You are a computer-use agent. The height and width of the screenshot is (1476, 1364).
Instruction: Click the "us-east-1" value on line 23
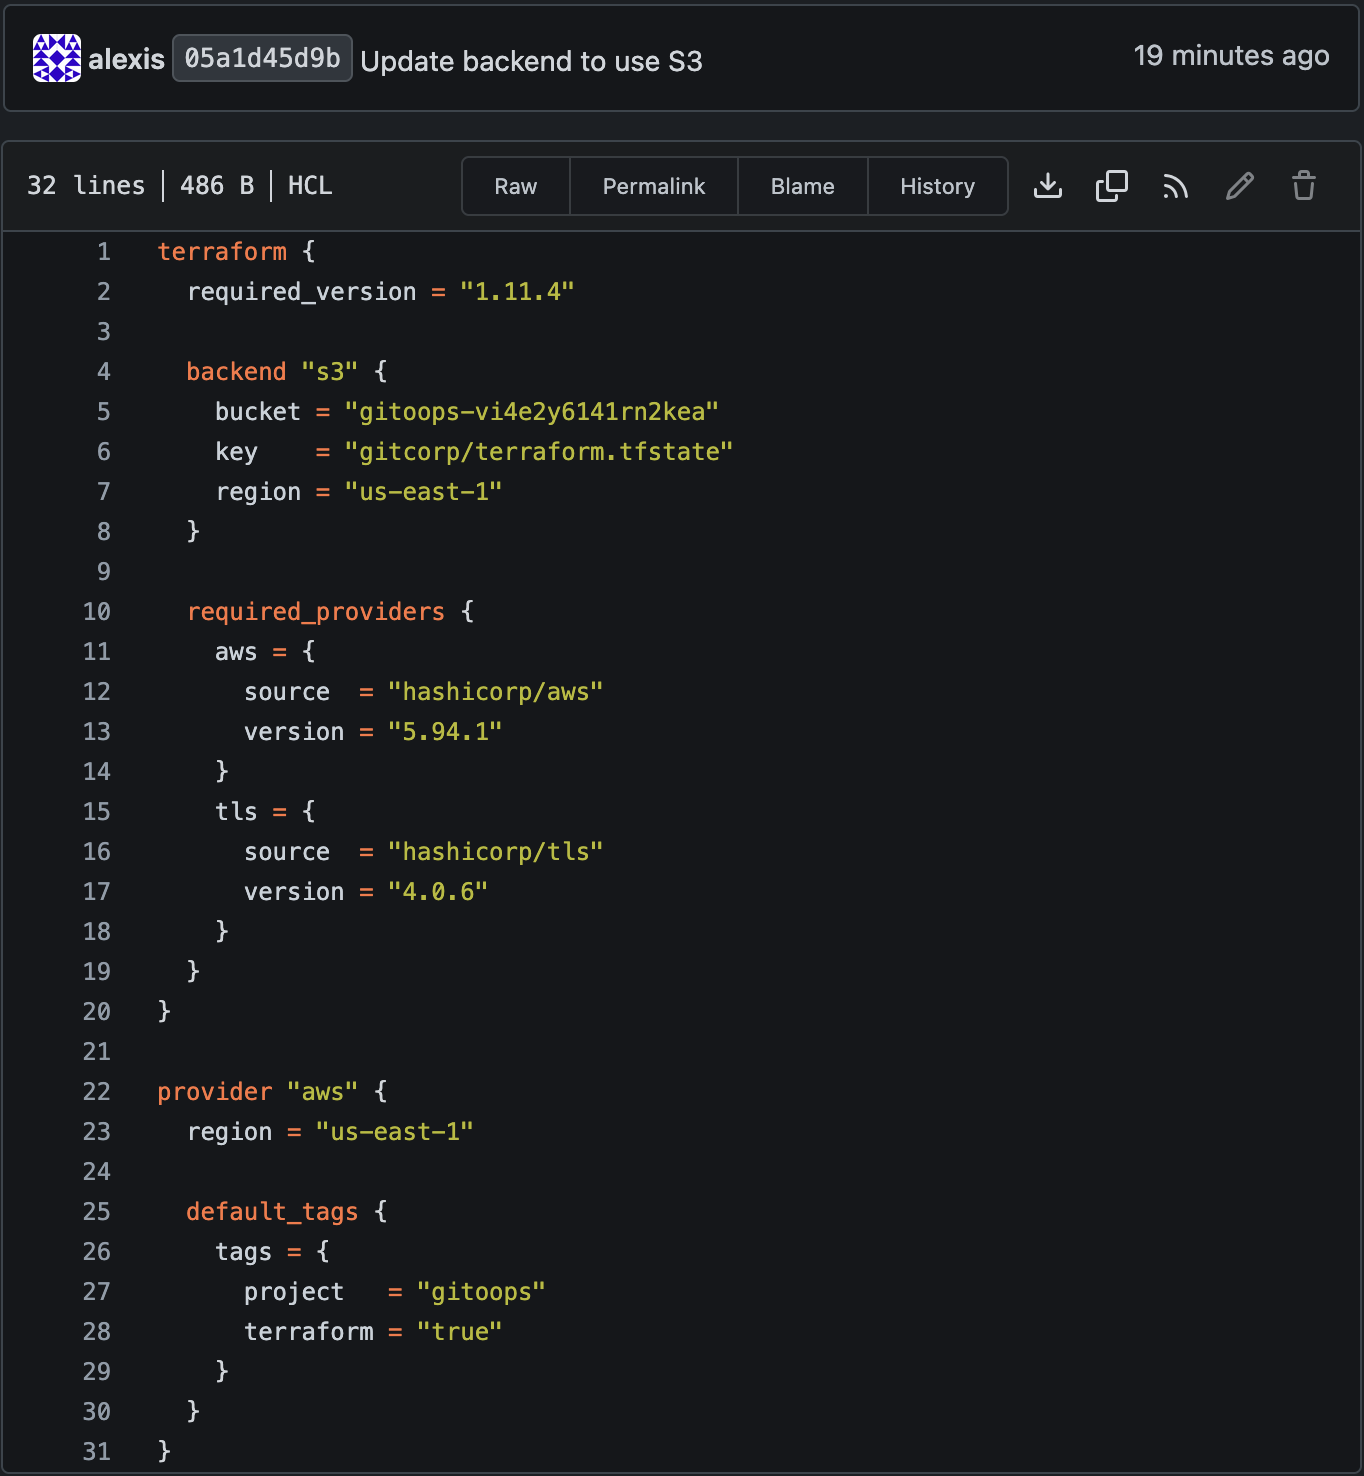pyautogui.click(x=395, y=1132)
